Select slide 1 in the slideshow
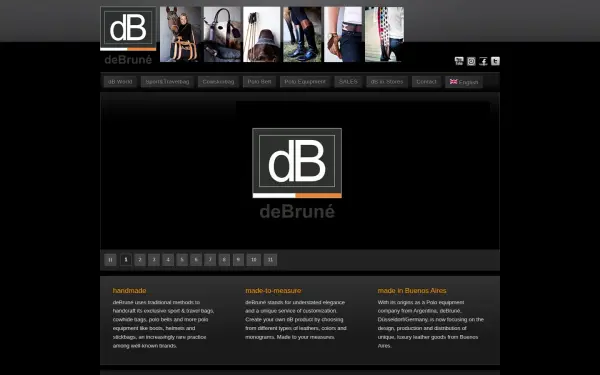This screenshot has height=375, width=600. [126, 260]
